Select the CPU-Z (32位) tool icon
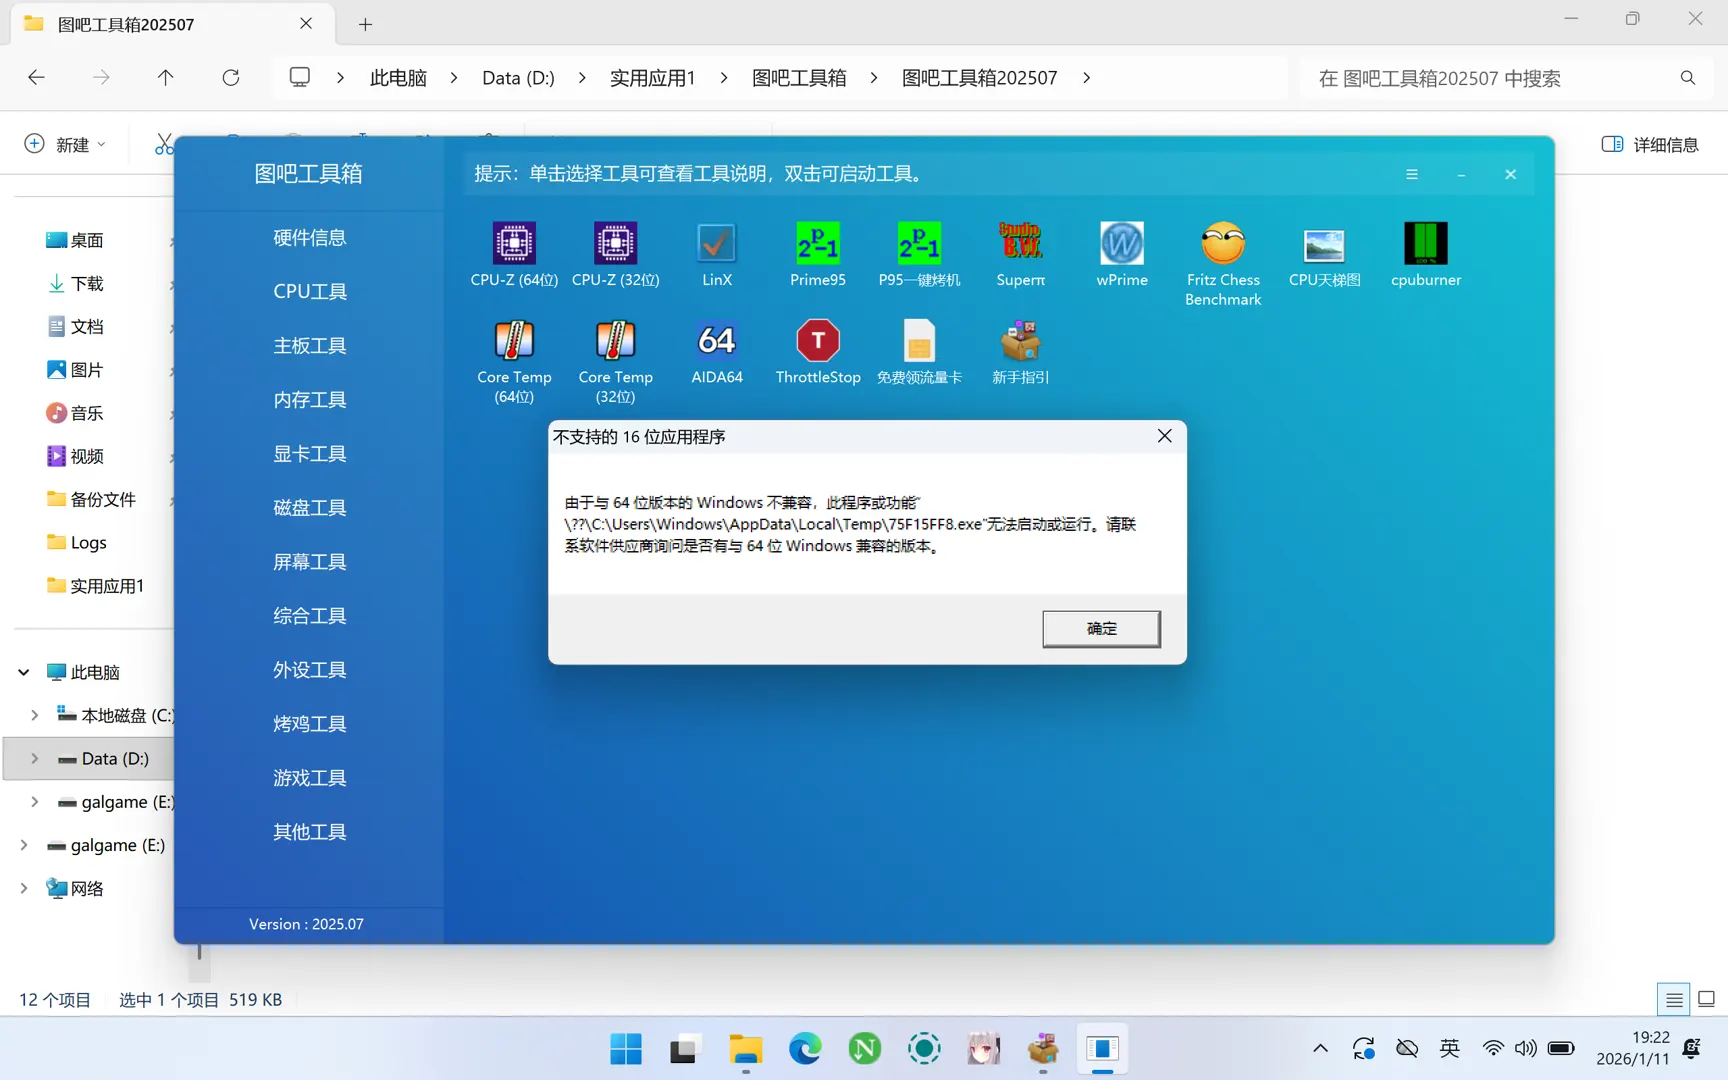The height and width of the screenshot is (1080, 1728). [x=615, y=243]
